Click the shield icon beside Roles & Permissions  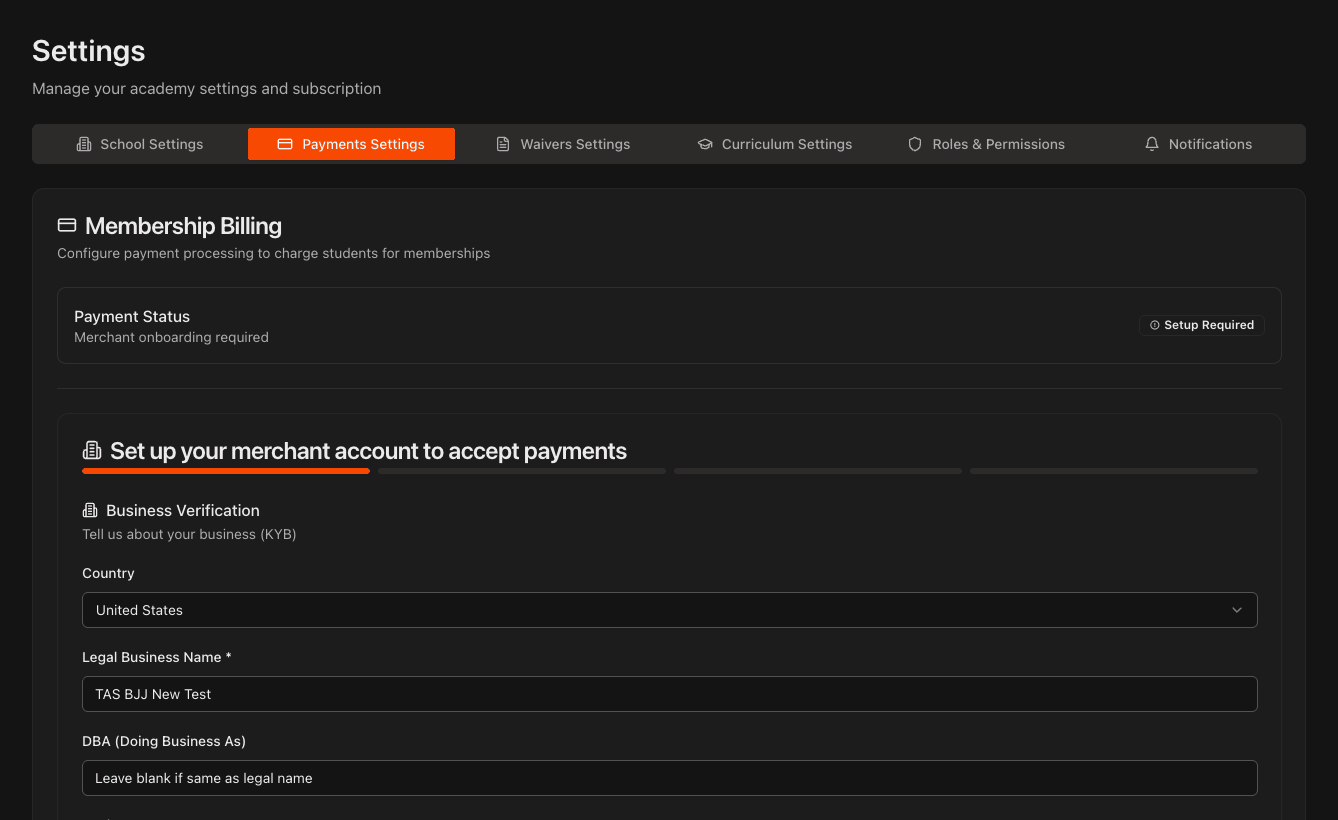pos(915,144)
